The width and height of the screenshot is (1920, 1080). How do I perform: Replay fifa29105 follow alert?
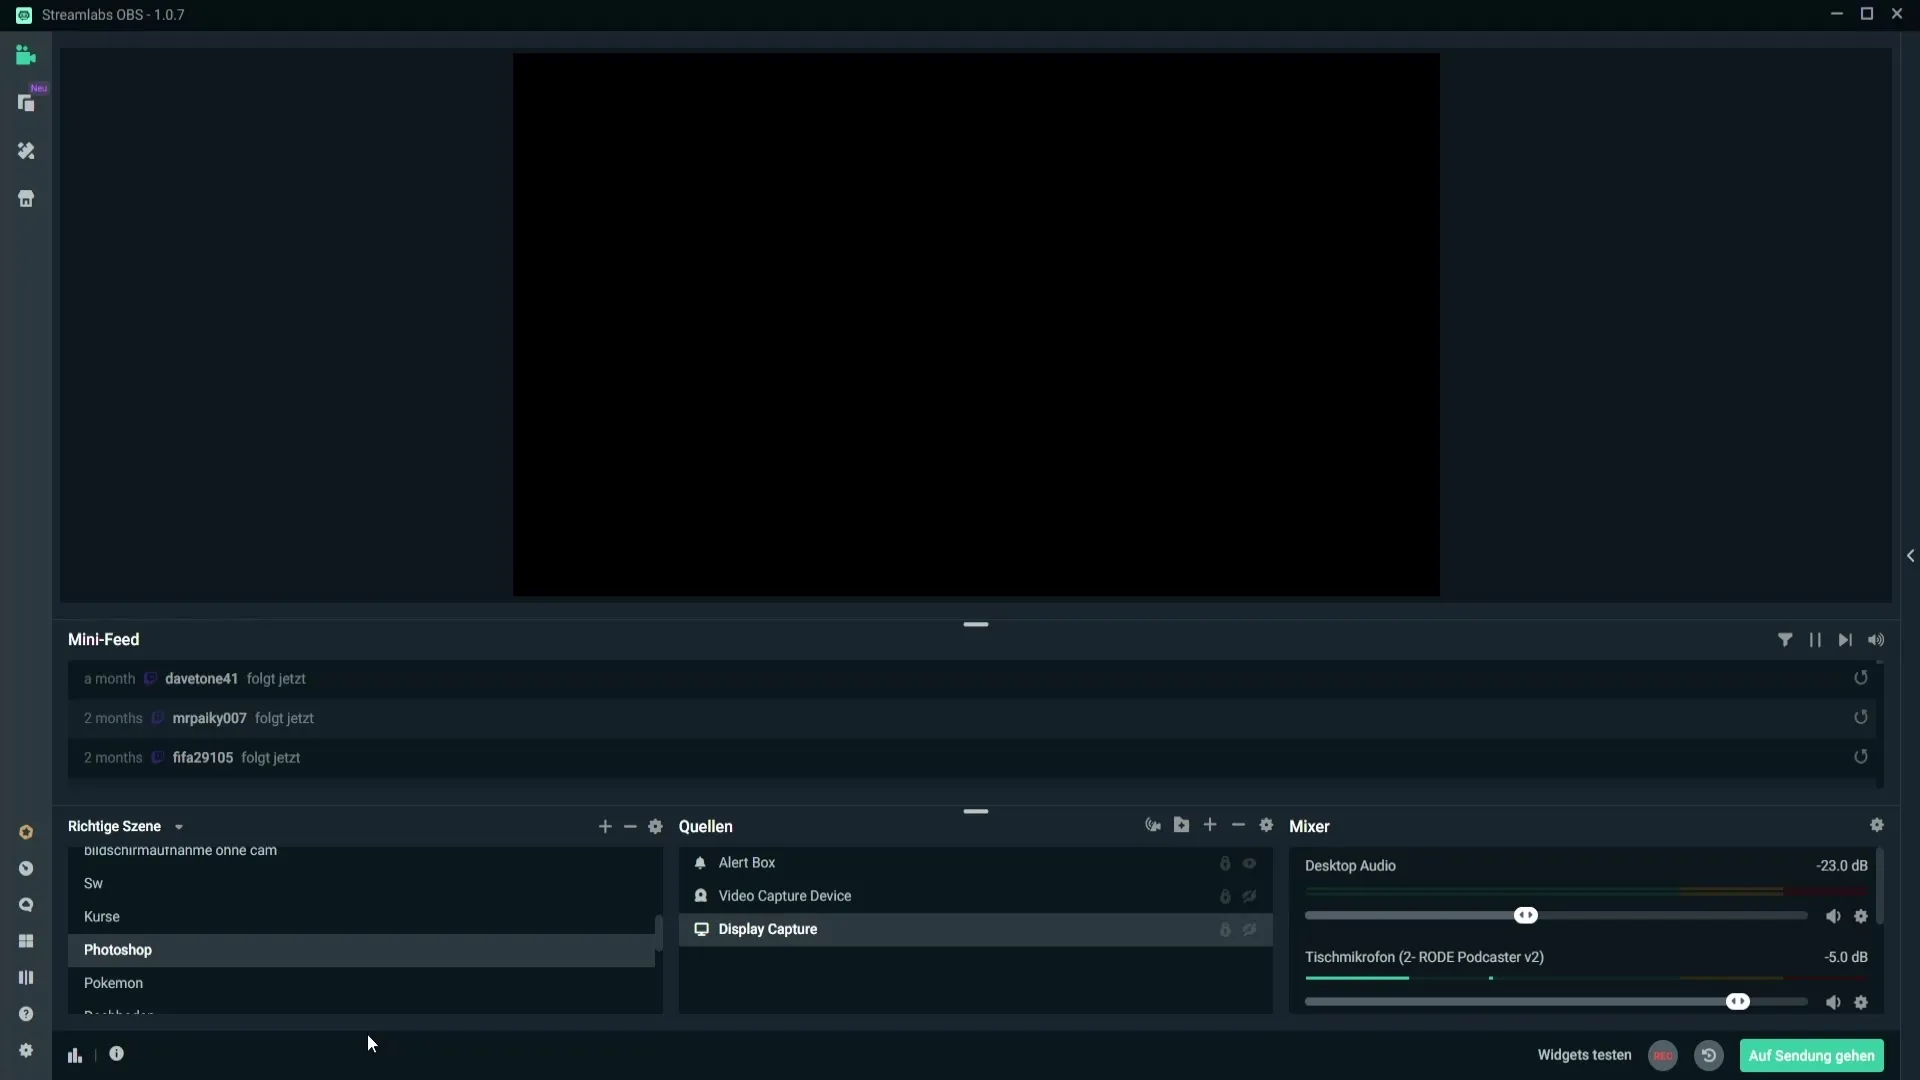tap(1861, 757)
